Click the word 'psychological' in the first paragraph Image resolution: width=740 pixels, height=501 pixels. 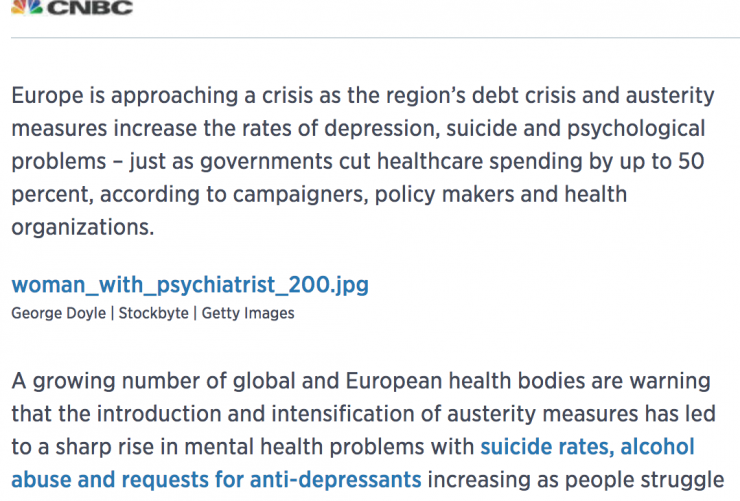coord(636,129)
